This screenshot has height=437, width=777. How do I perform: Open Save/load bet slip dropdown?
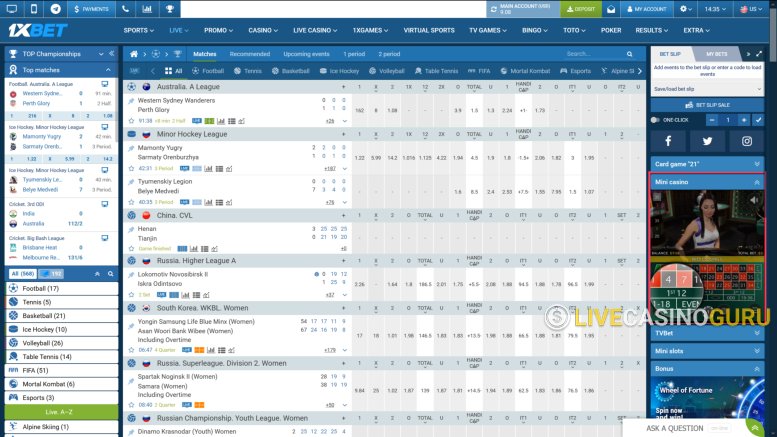pos(707,89)
